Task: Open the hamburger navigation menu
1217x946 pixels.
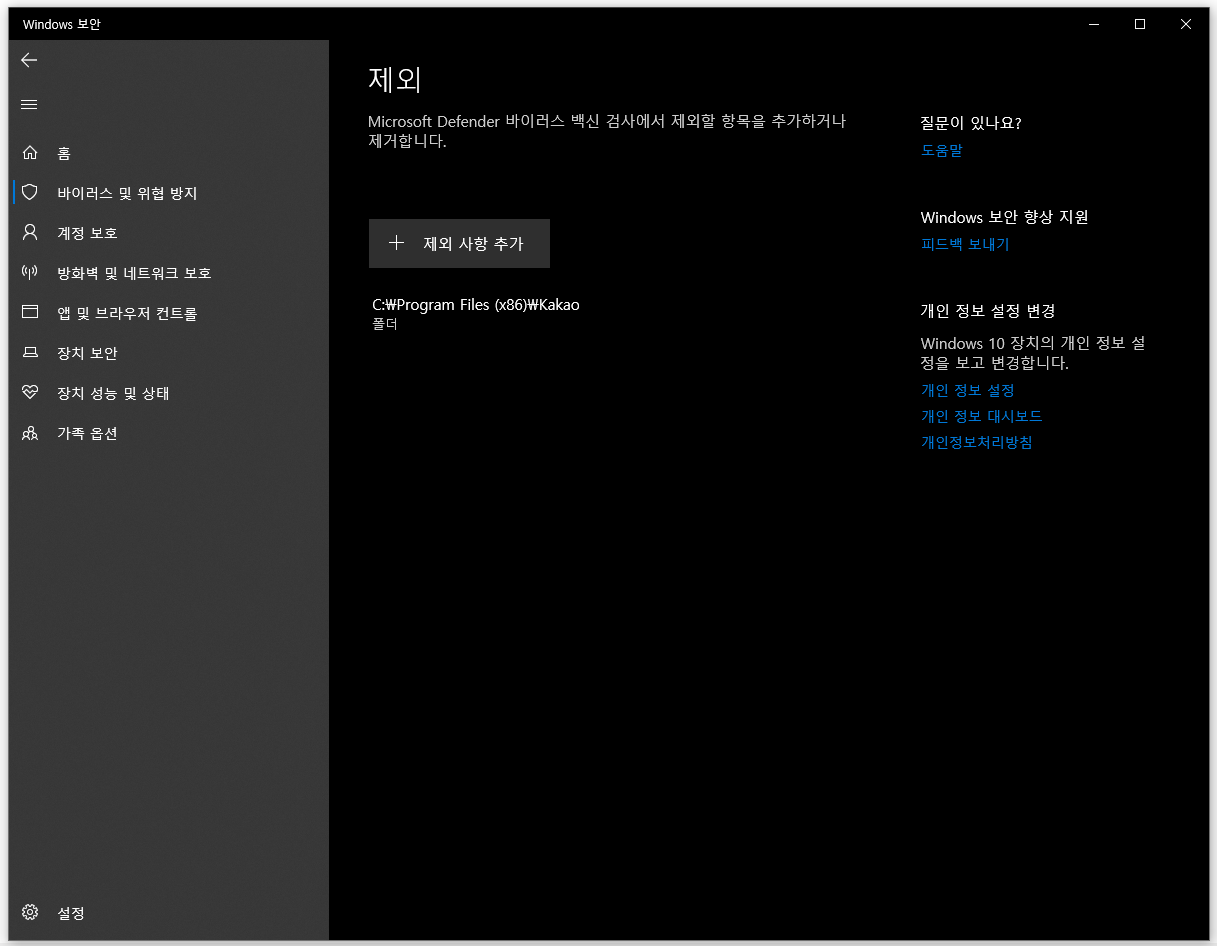Action: 29,104
